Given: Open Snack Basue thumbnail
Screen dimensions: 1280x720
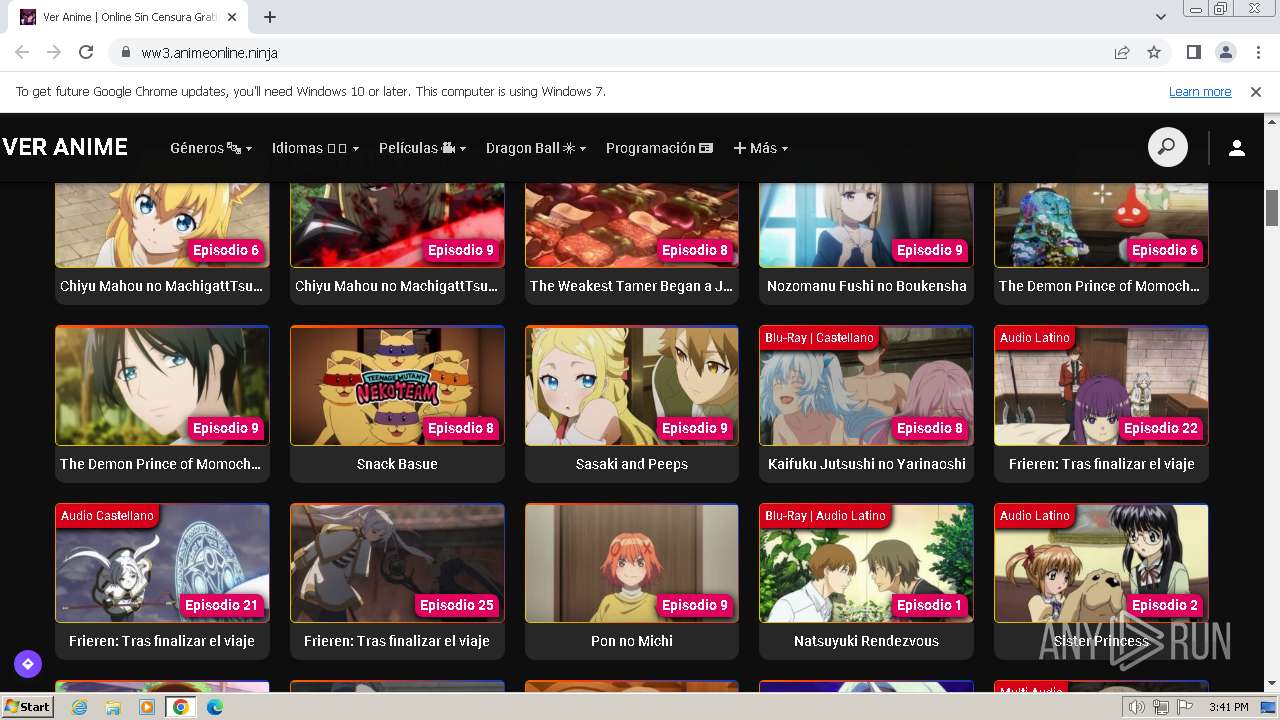Looking at the screenshot, I should click(397, 385).
